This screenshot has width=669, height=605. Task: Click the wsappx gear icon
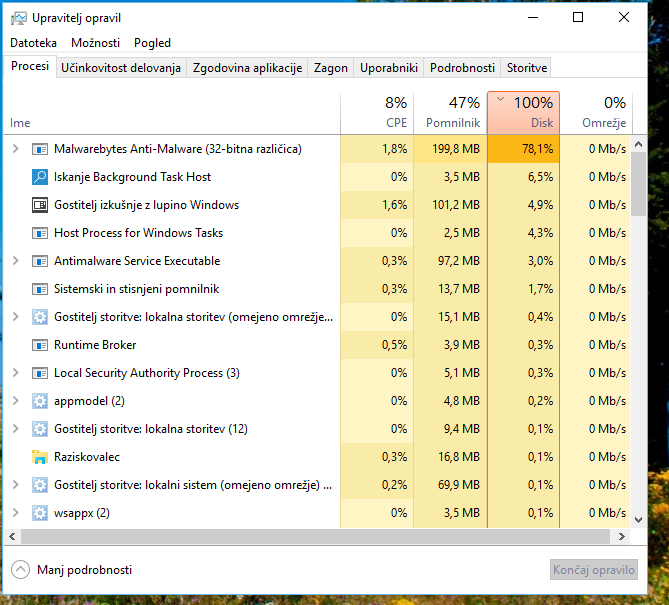(x=40, y=513)
